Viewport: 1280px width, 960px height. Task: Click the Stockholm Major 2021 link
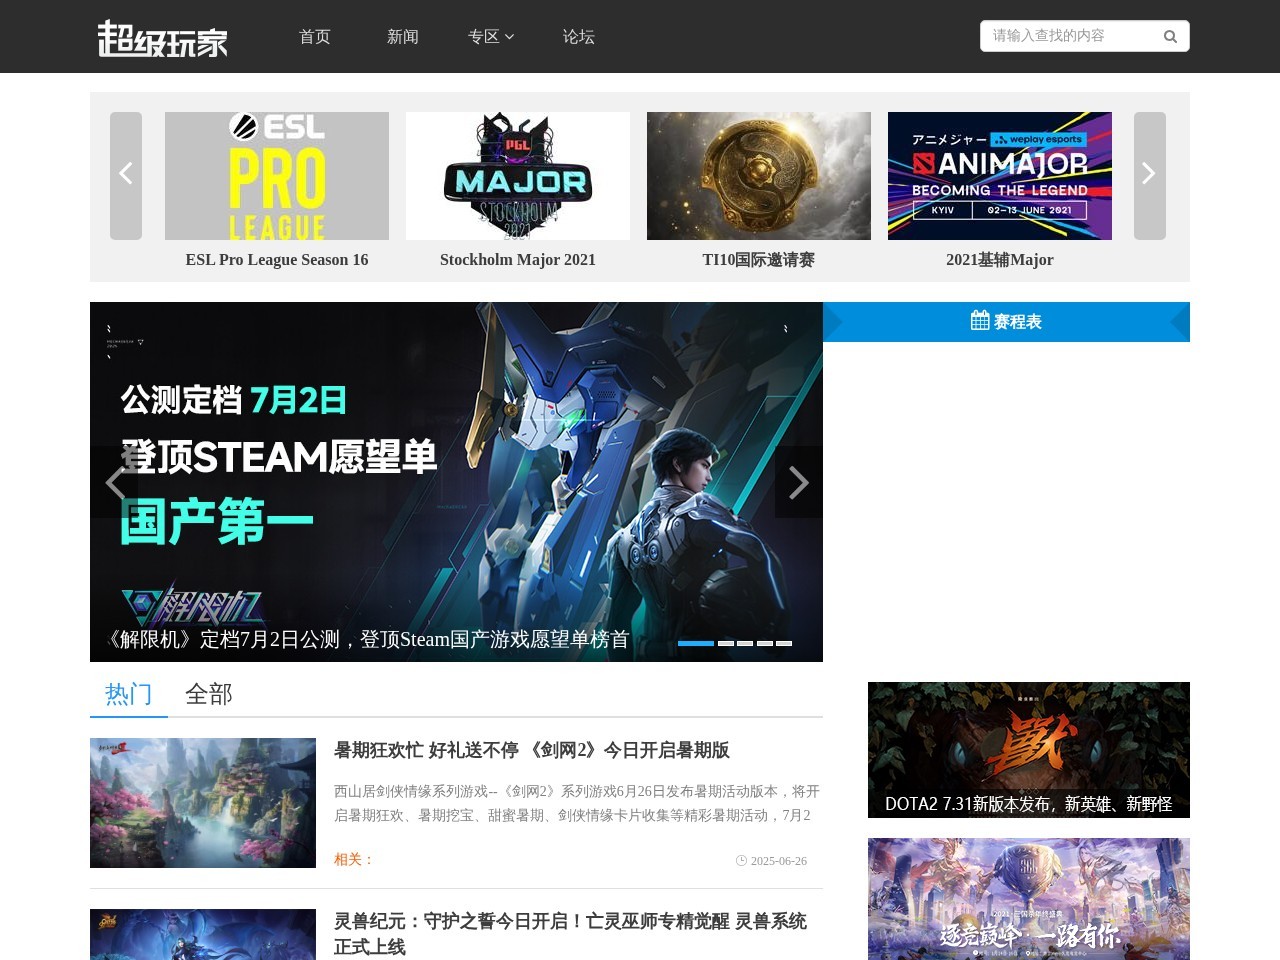(518, 260)
